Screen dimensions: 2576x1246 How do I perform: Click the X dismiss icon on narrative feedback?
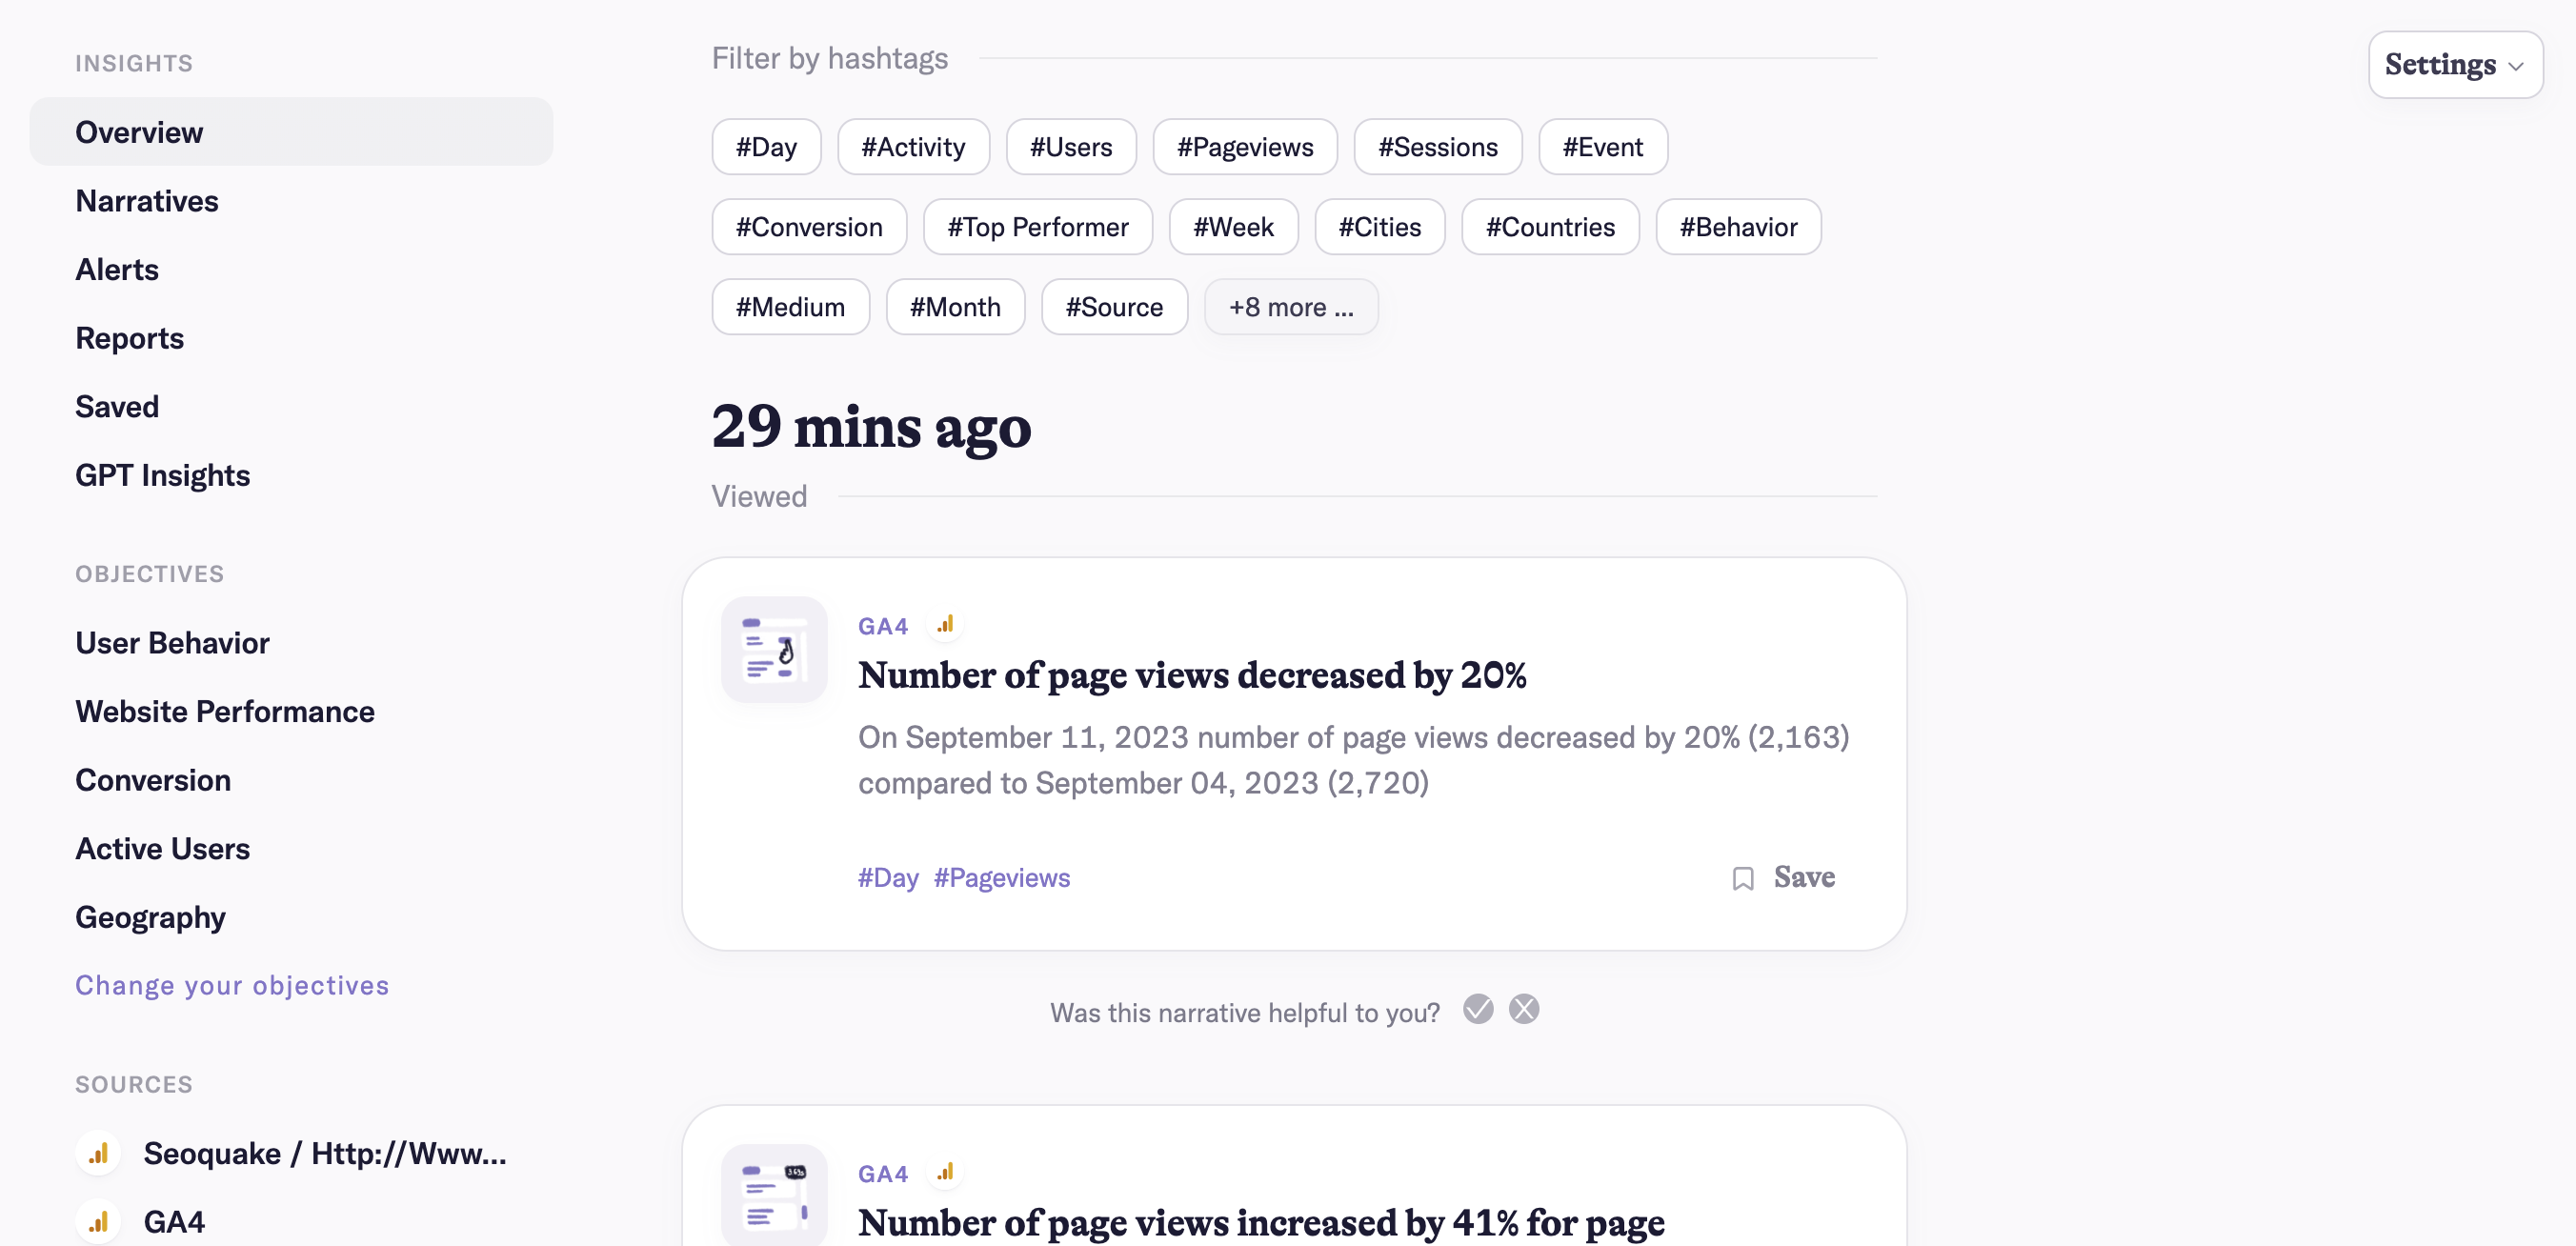[x=1523, y=1010]
